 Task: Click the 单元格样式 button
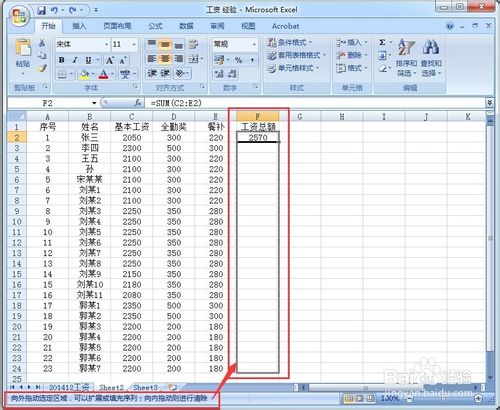293,68
